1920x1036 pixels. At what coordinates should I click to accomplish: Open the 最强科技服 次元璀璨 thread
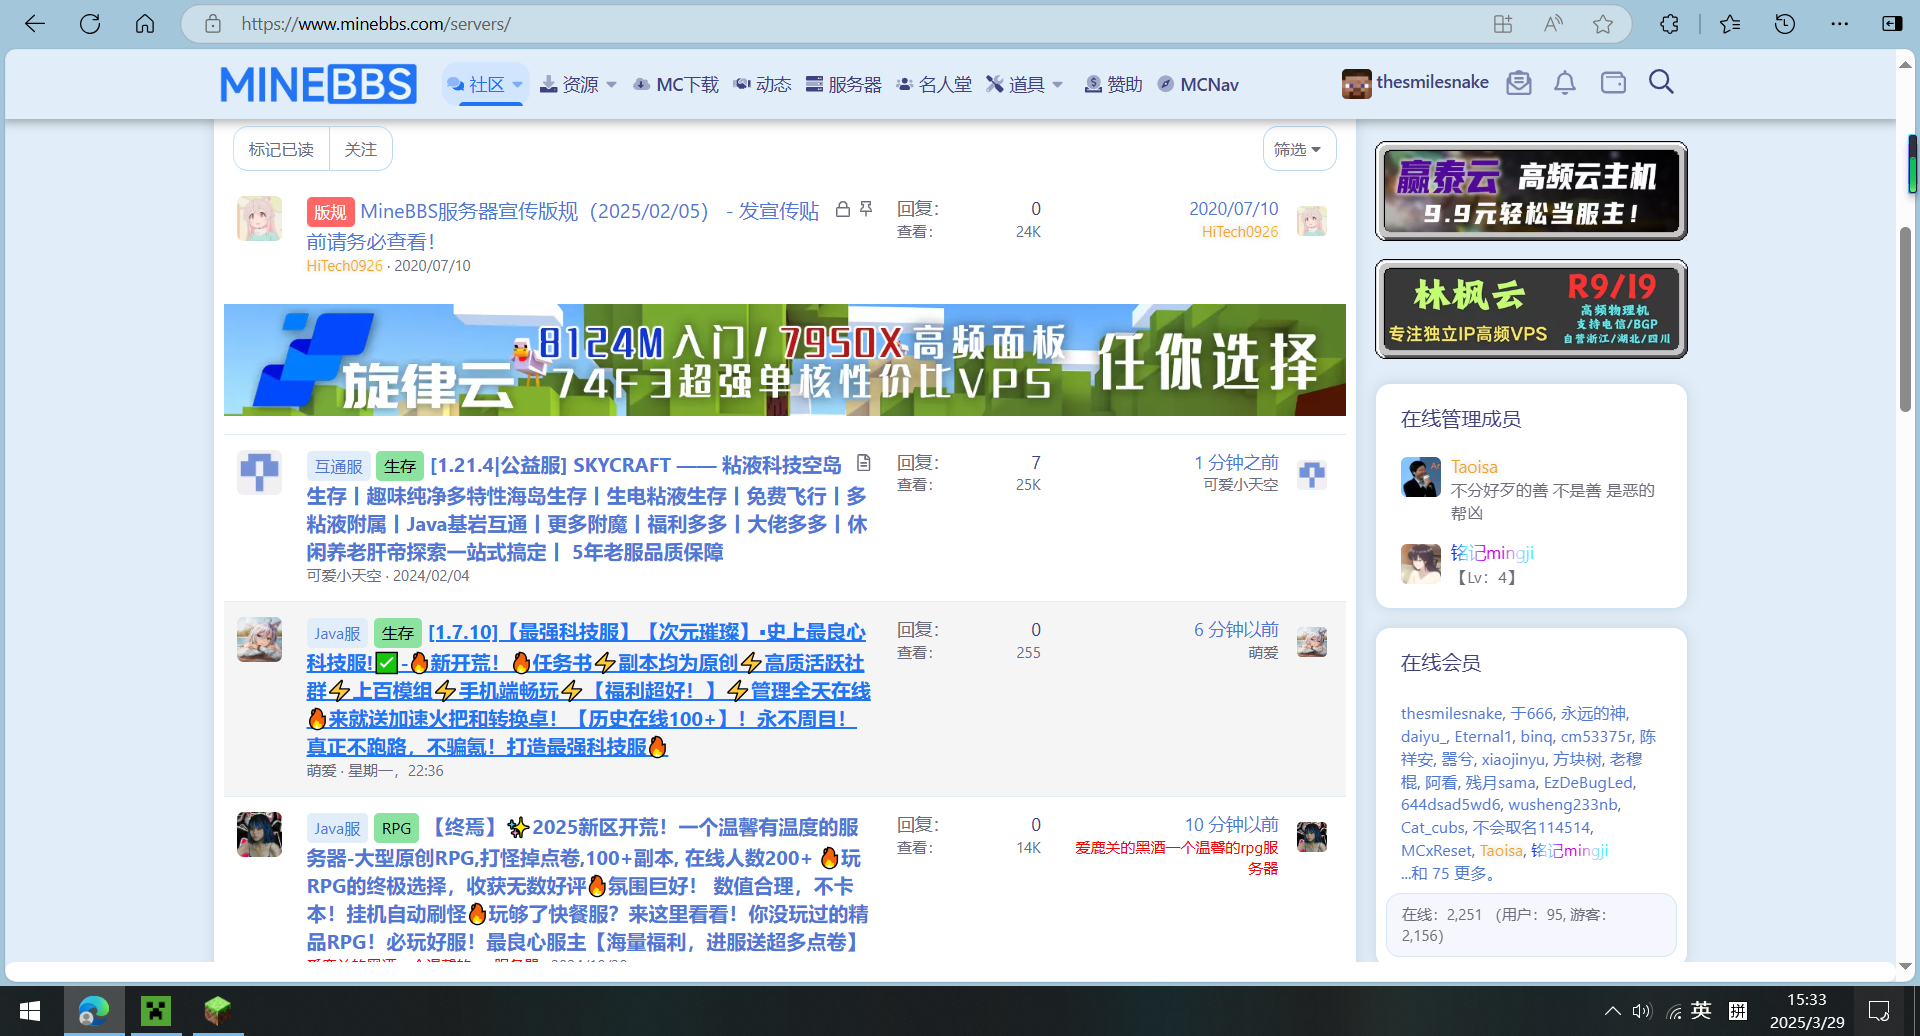point(588,689)
